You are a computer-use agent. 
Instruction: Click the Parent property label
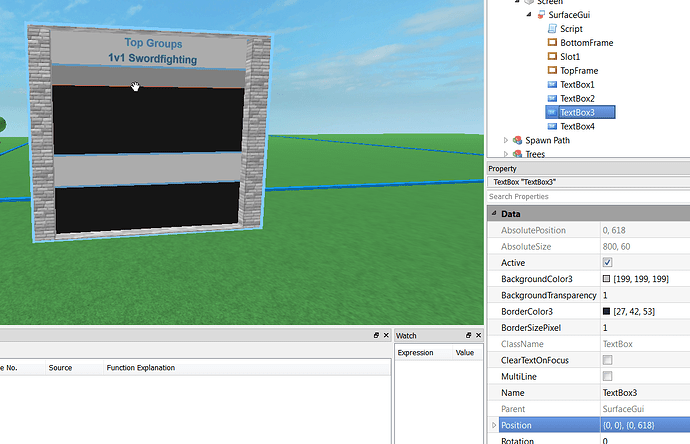[513, 409]
